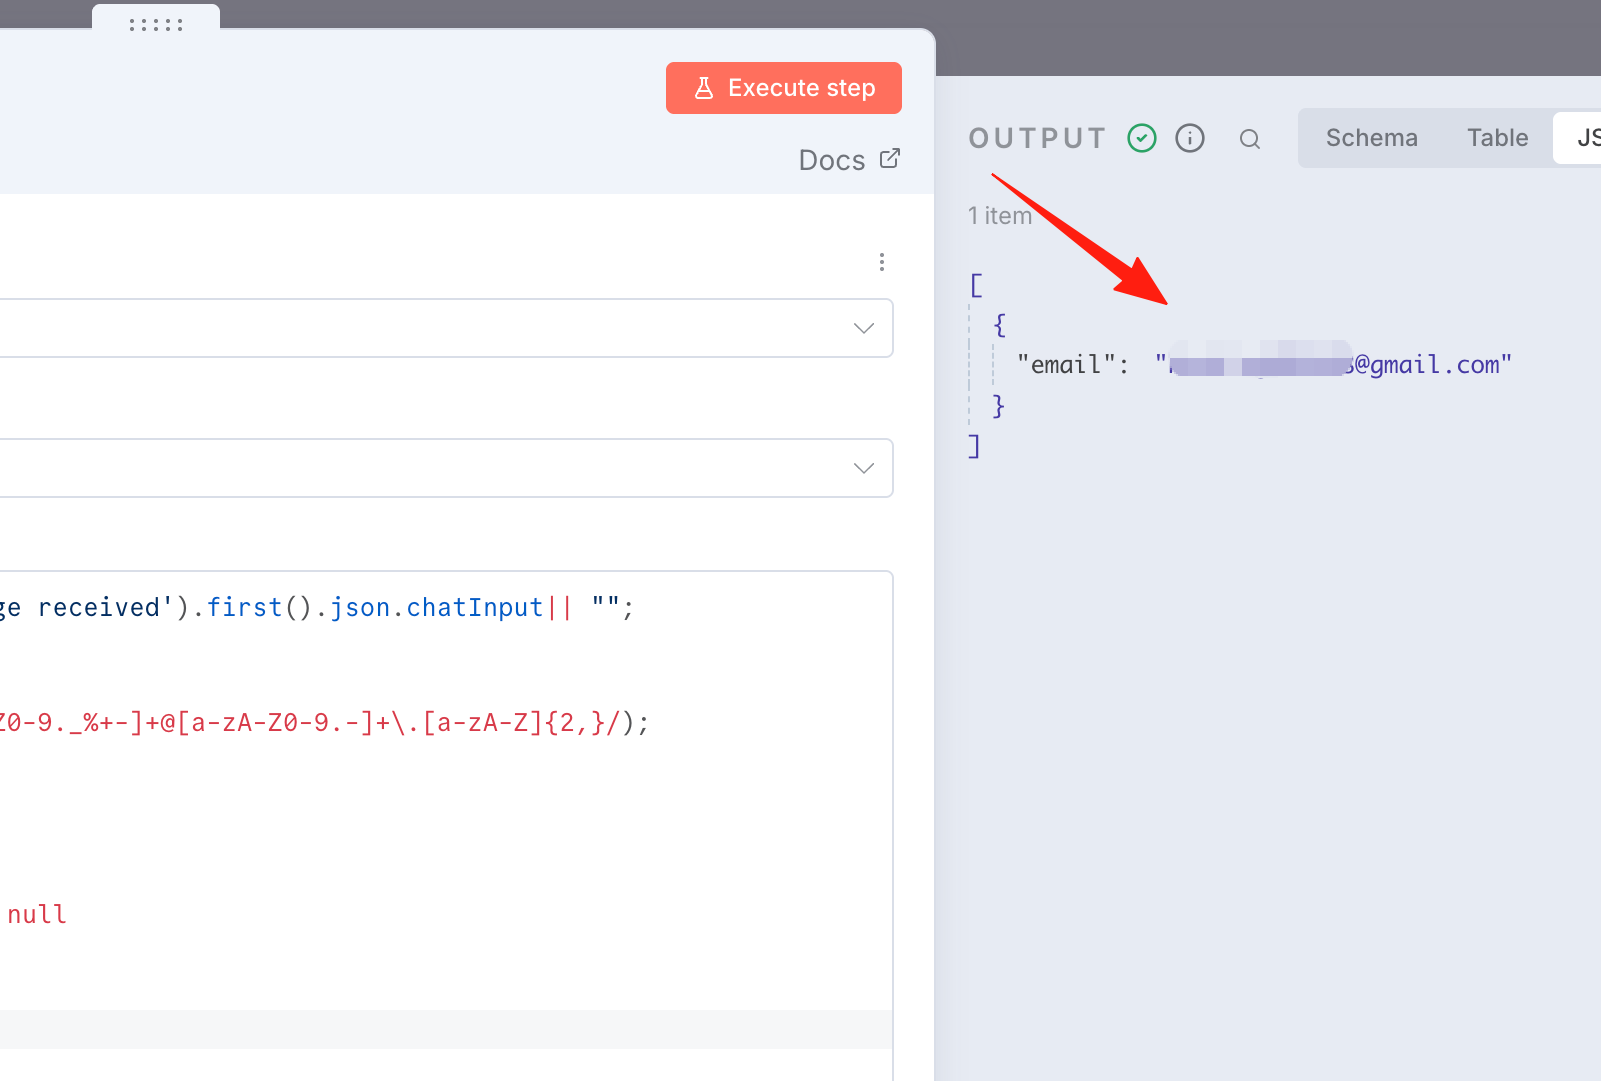1602x1082 pixels.
Task: Click the green success check icon
Action: (x=1142, y=138)
